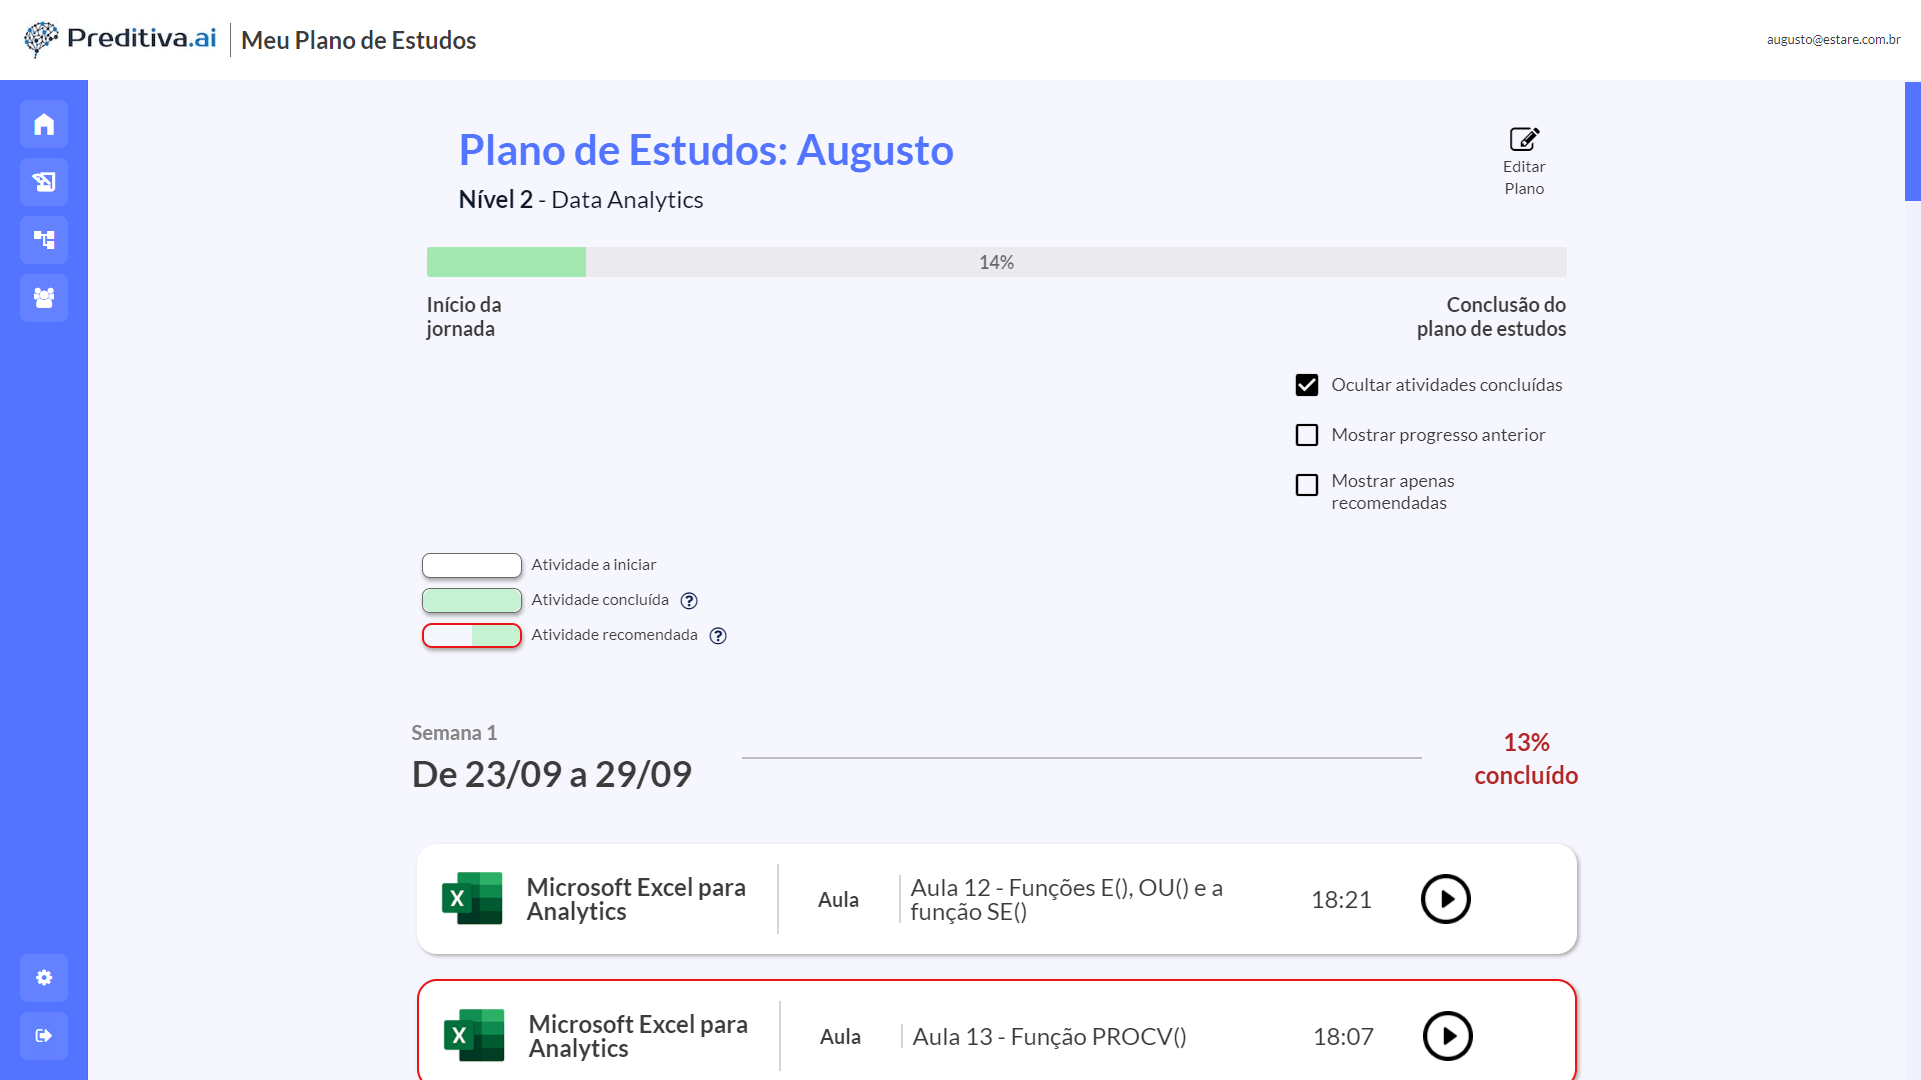Click the 14% study plan progress bar
1921x1080 pixels.
[x=996, y=262]
